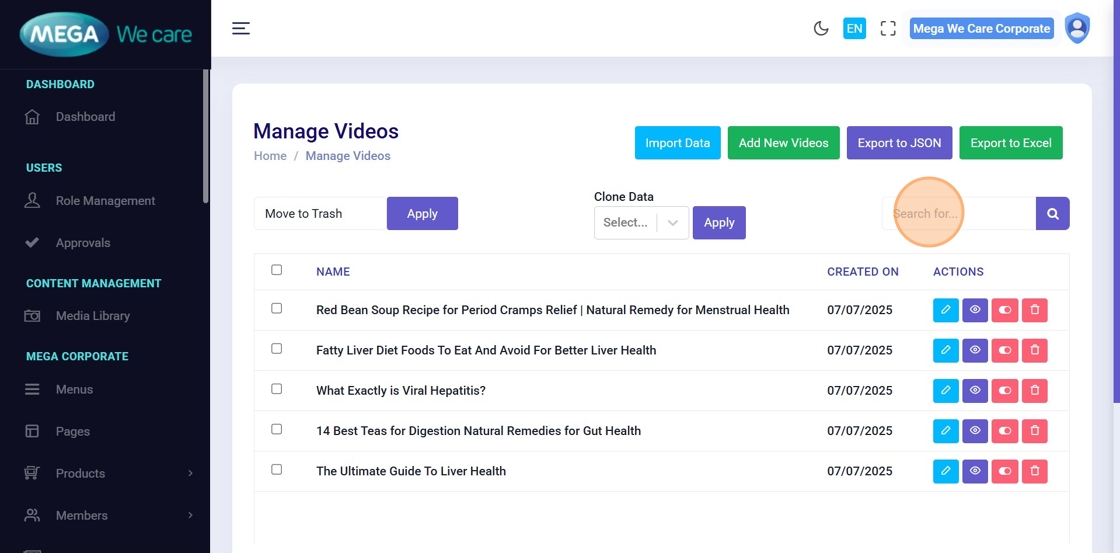This screenshot has width=1120, height=553.
Task: Enter fullscreen mode via expand icon
Action: (x=888, y=29)
